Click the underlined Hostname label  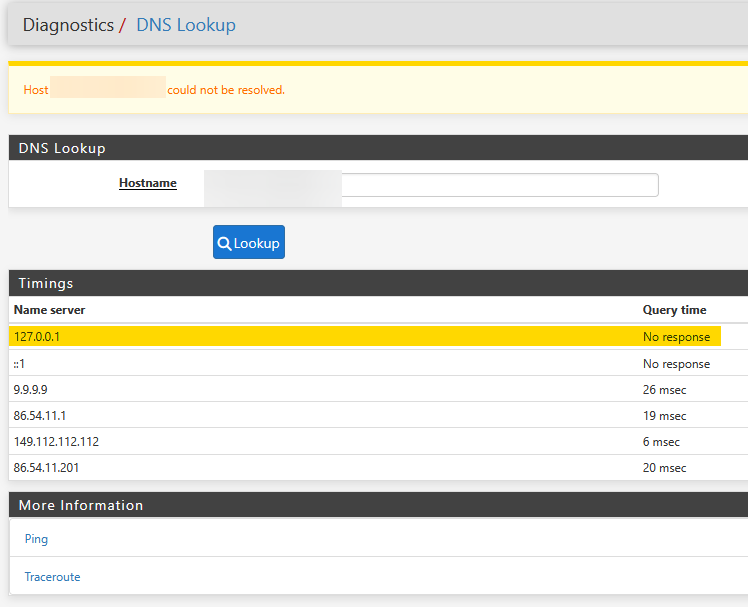[x=148, y=183]
